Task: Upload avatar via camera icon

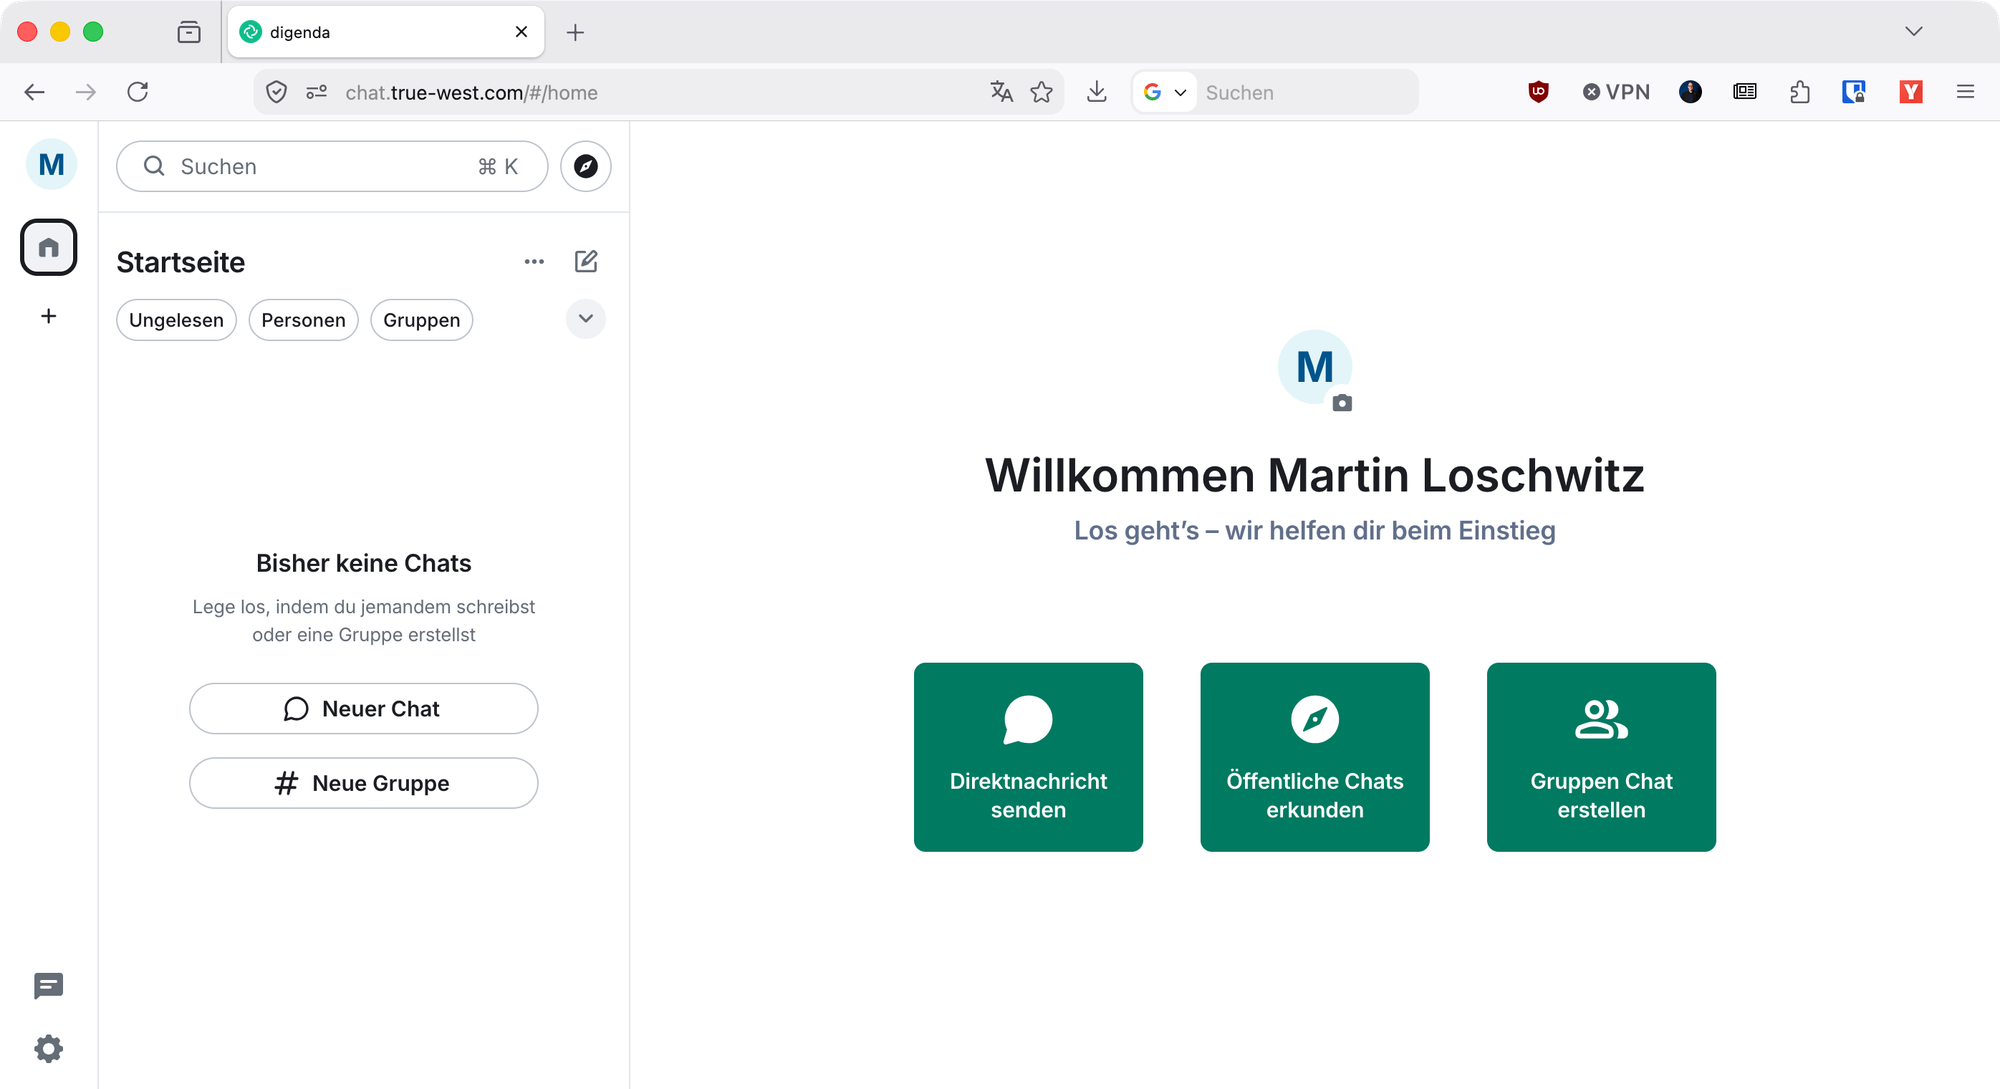Action: 1342,403
